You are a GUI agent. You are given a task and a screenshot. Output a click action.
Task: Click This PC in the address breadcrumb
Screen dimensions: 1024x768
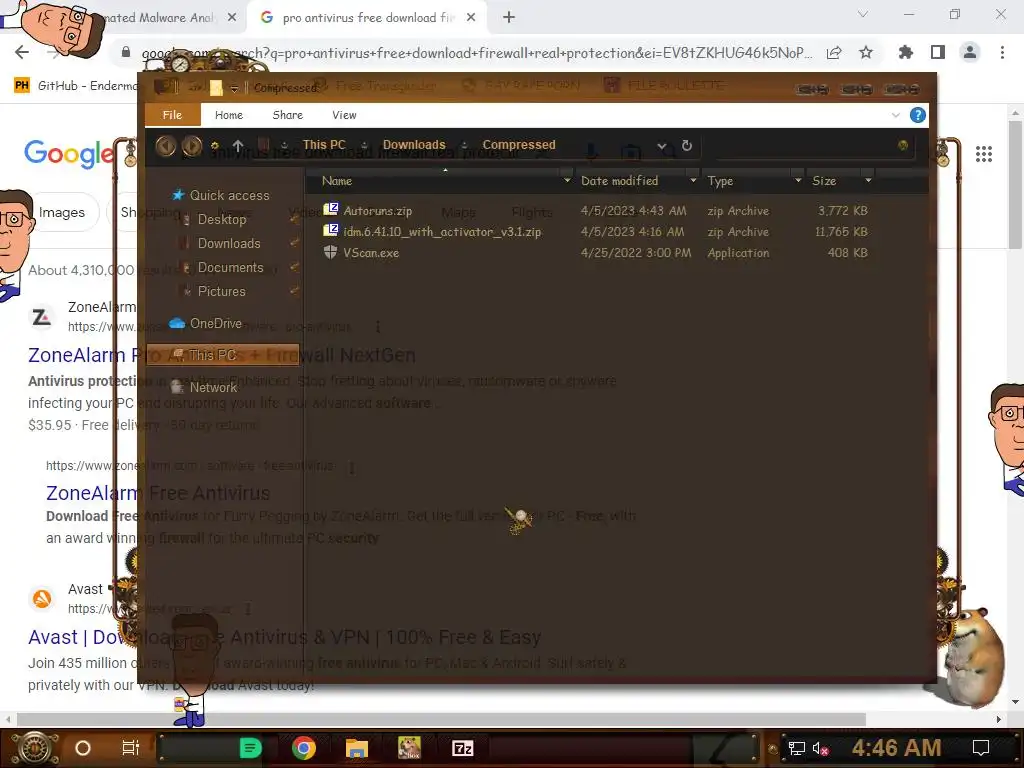(324, 145)
